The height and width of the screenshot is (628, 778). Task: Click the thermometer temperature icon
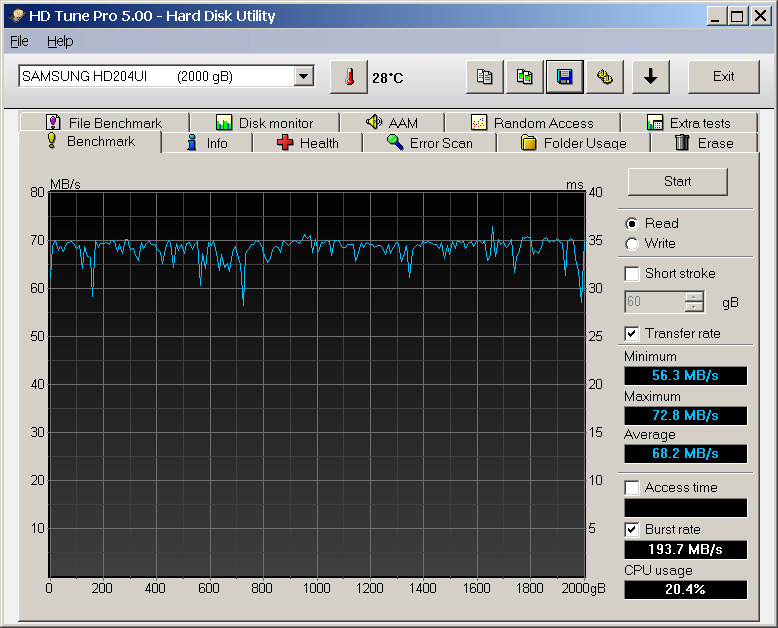[349, 77]
